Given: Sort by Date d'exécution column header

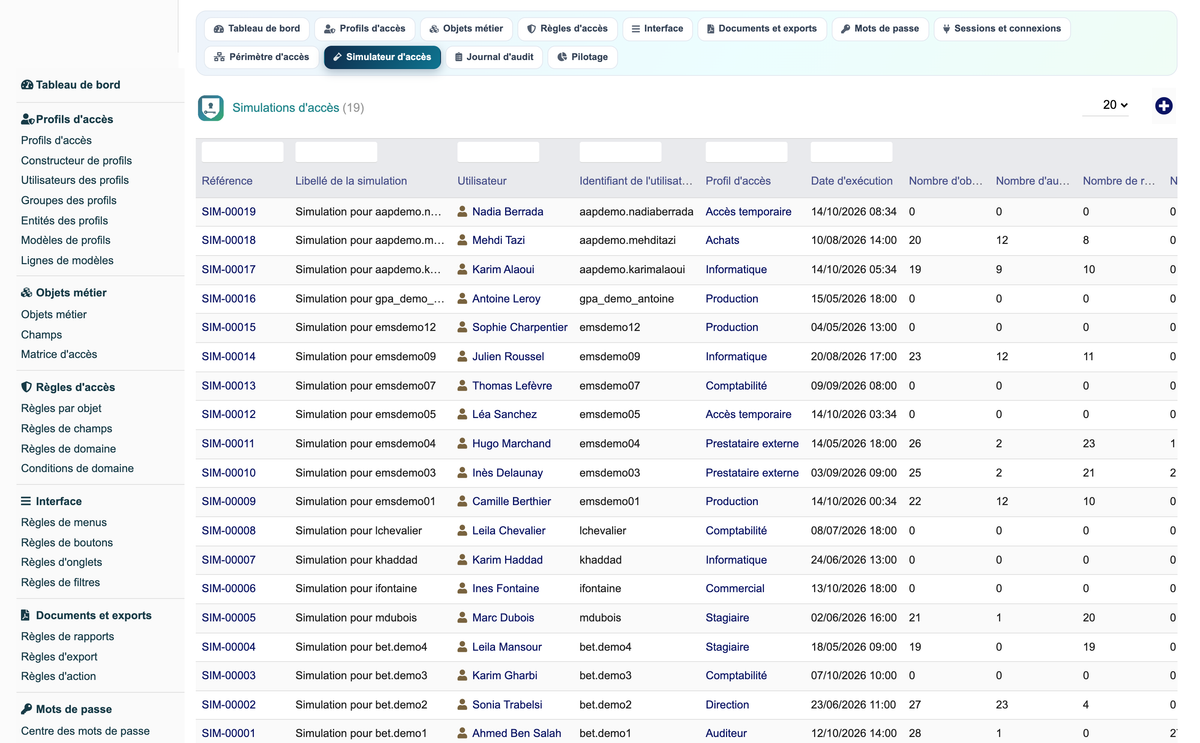Looking at the screenshot, I should pyautogui.click(x=852, y=181).
